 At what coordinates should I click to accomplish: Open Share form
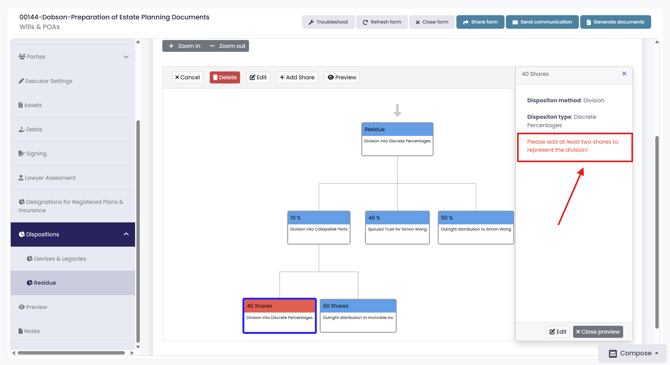coord(480,22)
